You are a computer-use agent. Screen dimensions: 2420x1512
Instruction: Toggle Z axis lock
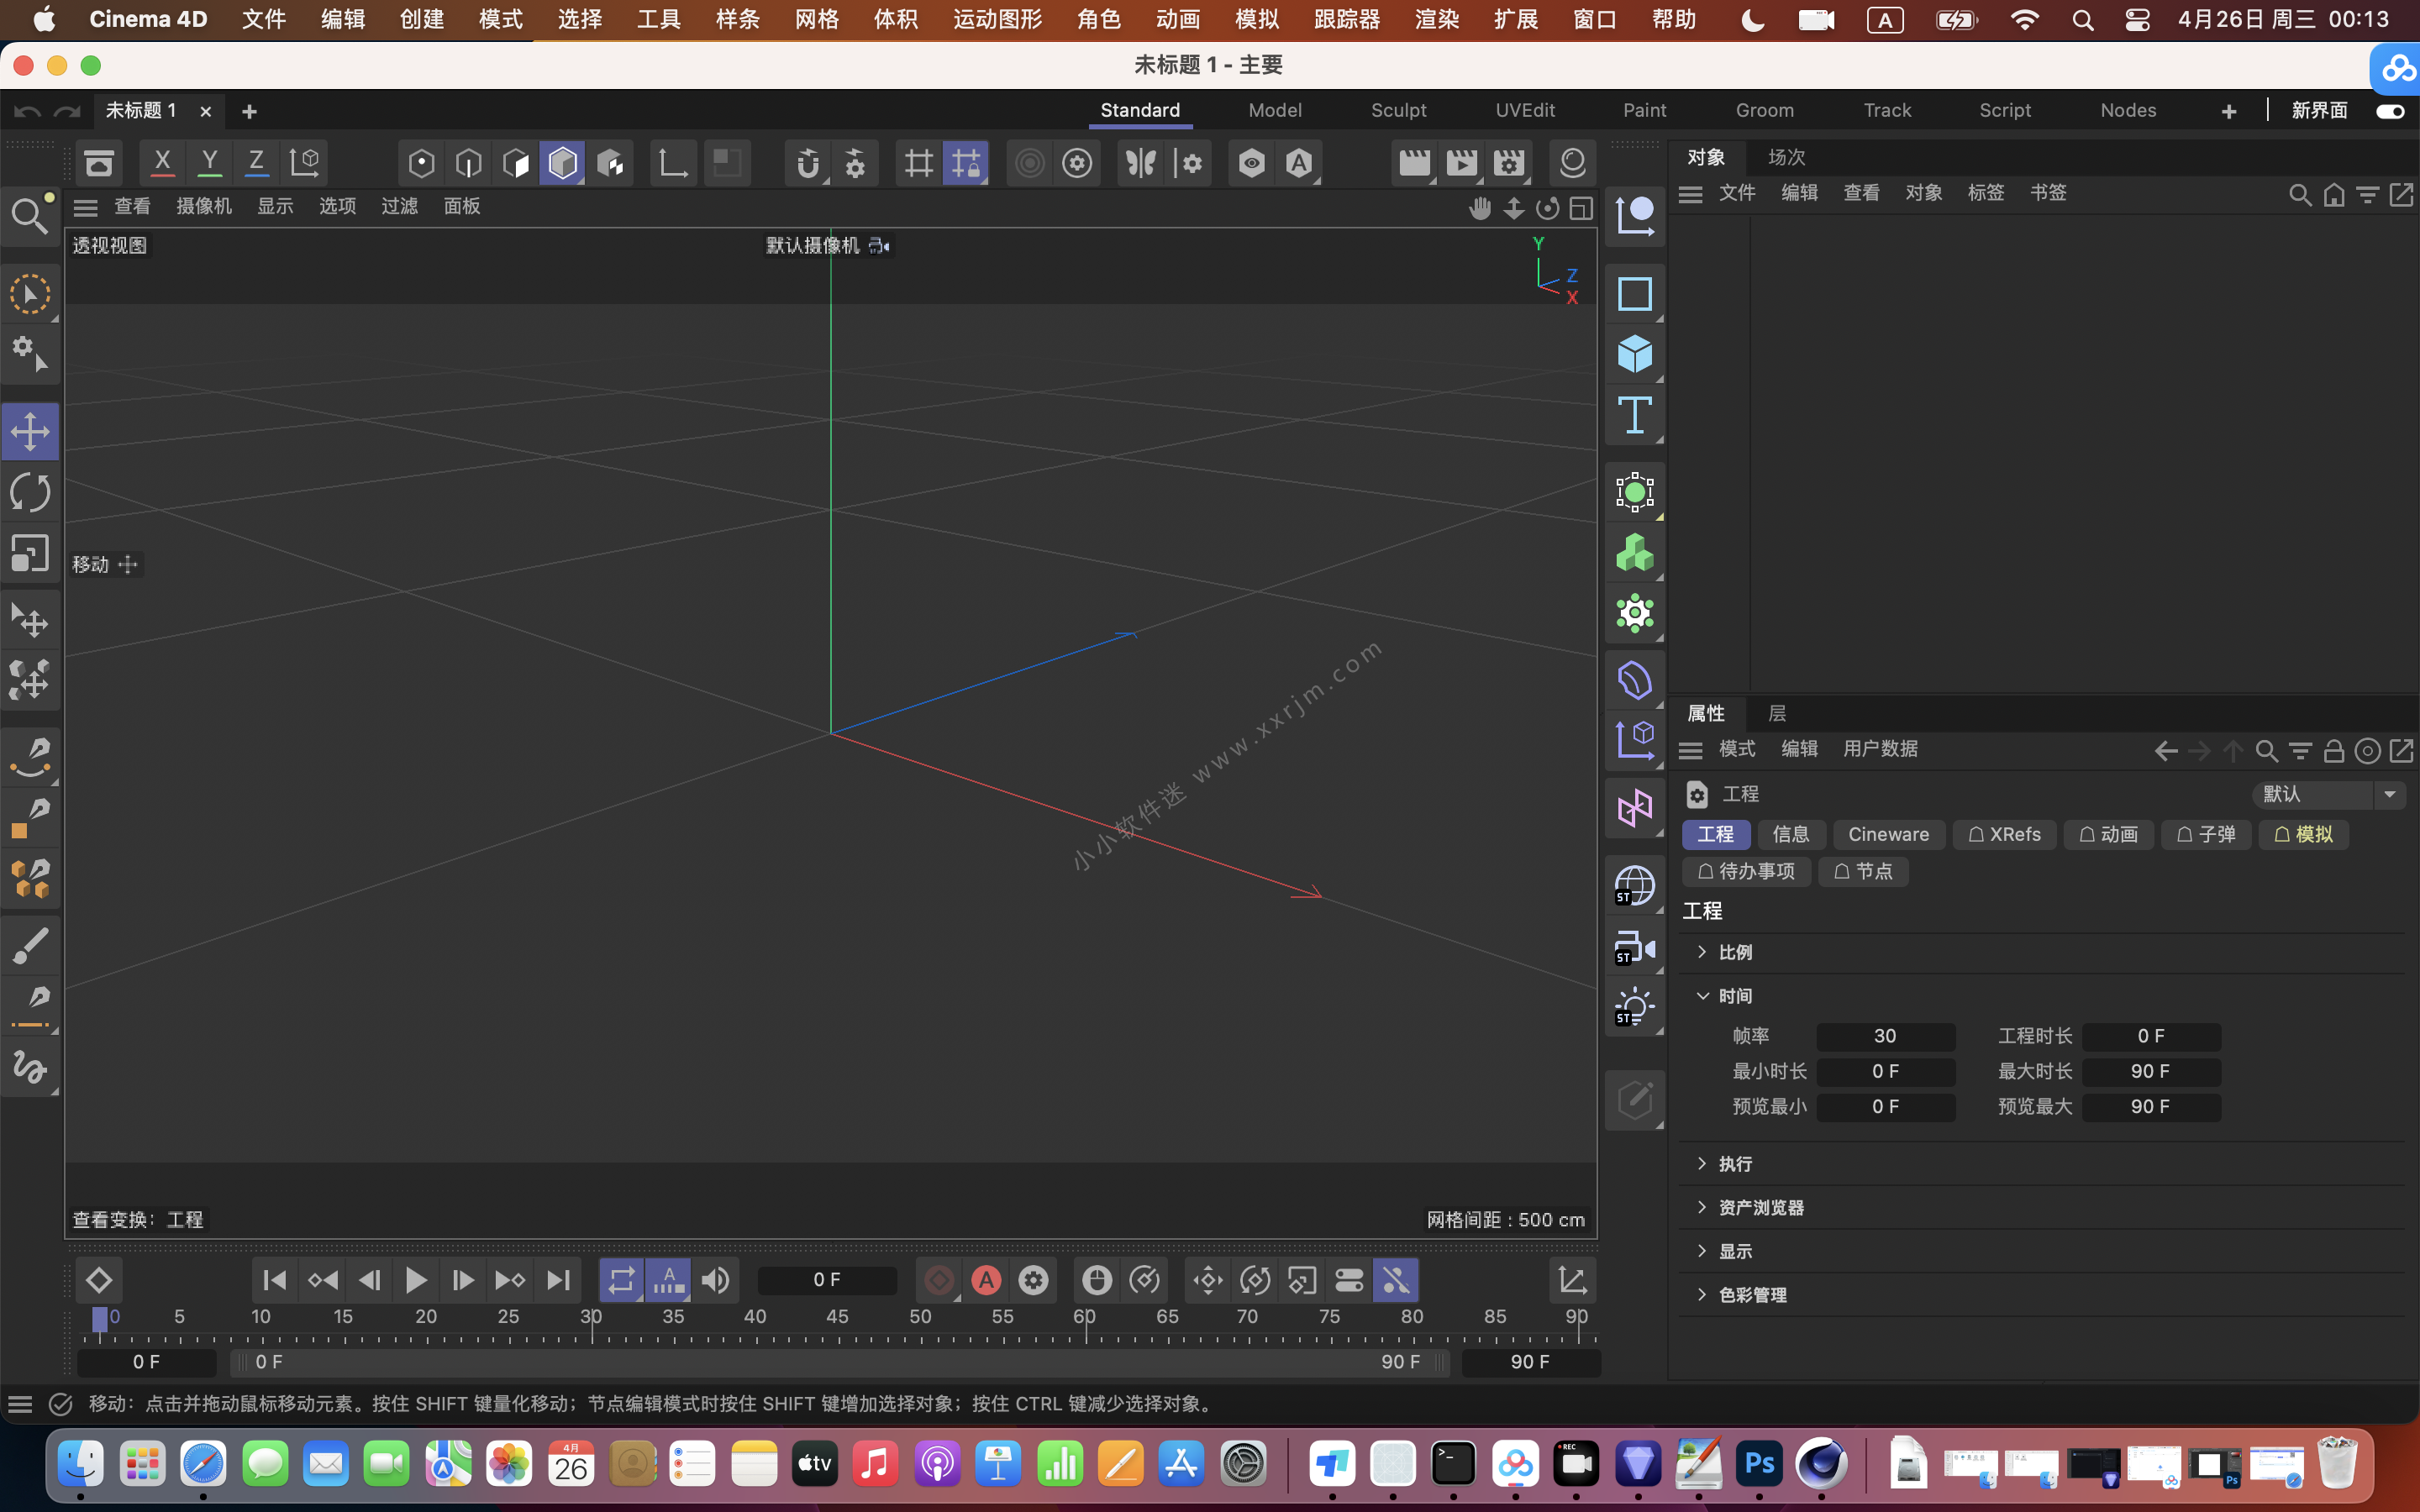[256, 162]
